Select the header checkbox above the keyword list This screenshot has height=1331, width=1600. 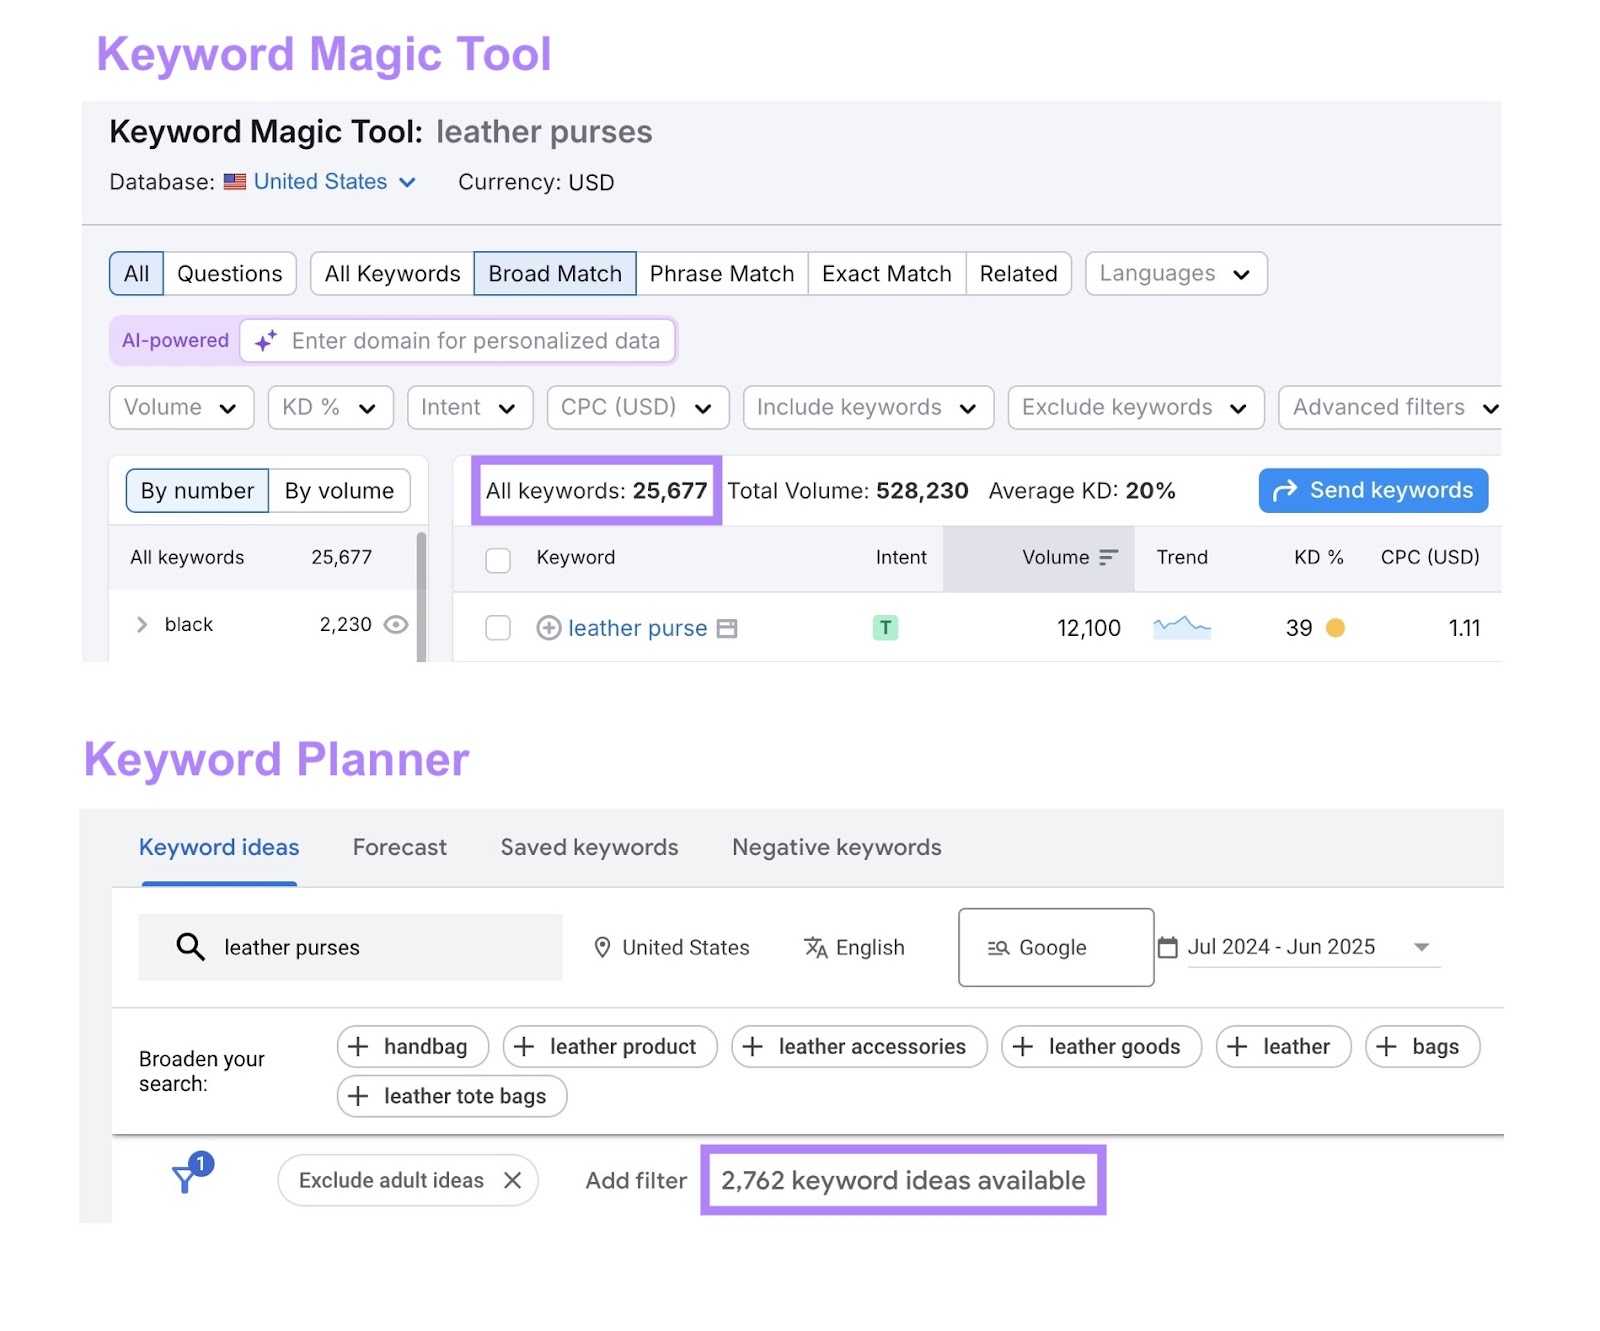(x=497, y=560)
